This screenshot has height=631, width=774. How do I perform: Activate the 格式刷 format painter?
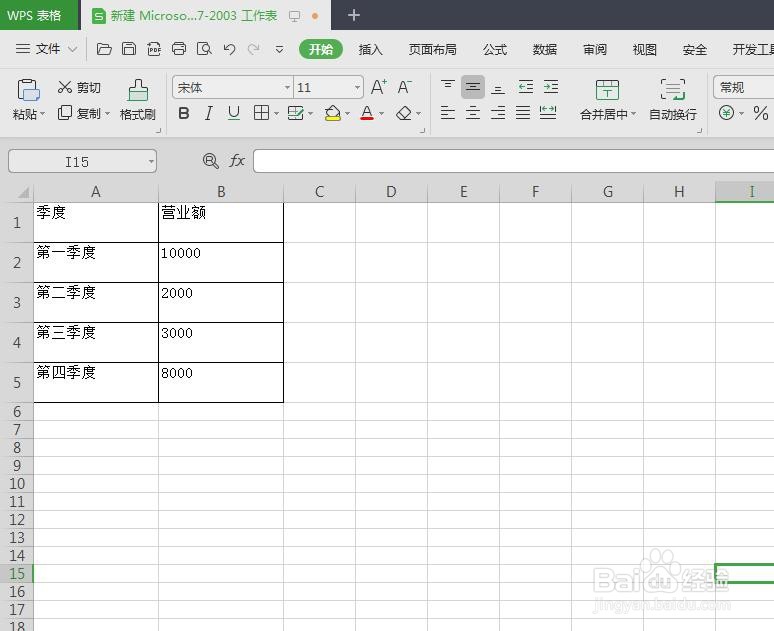pyautogui.click(x=138, y=100)
